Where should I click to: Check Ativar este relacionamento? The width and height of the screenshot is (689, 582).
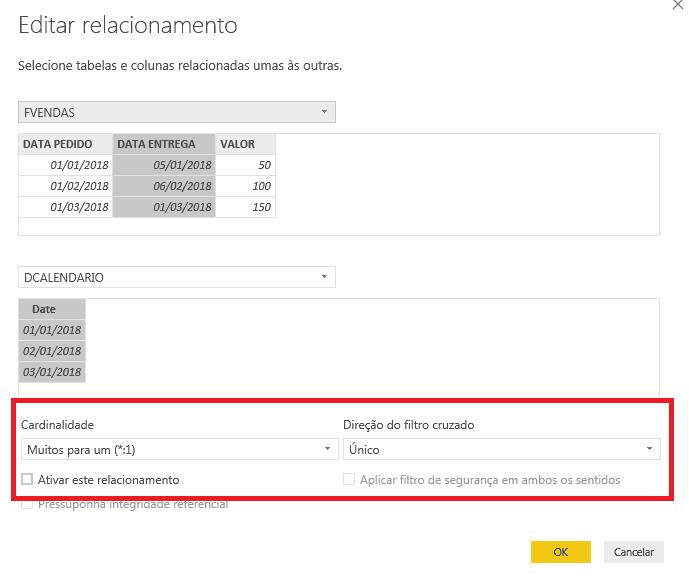coord(27,479)
